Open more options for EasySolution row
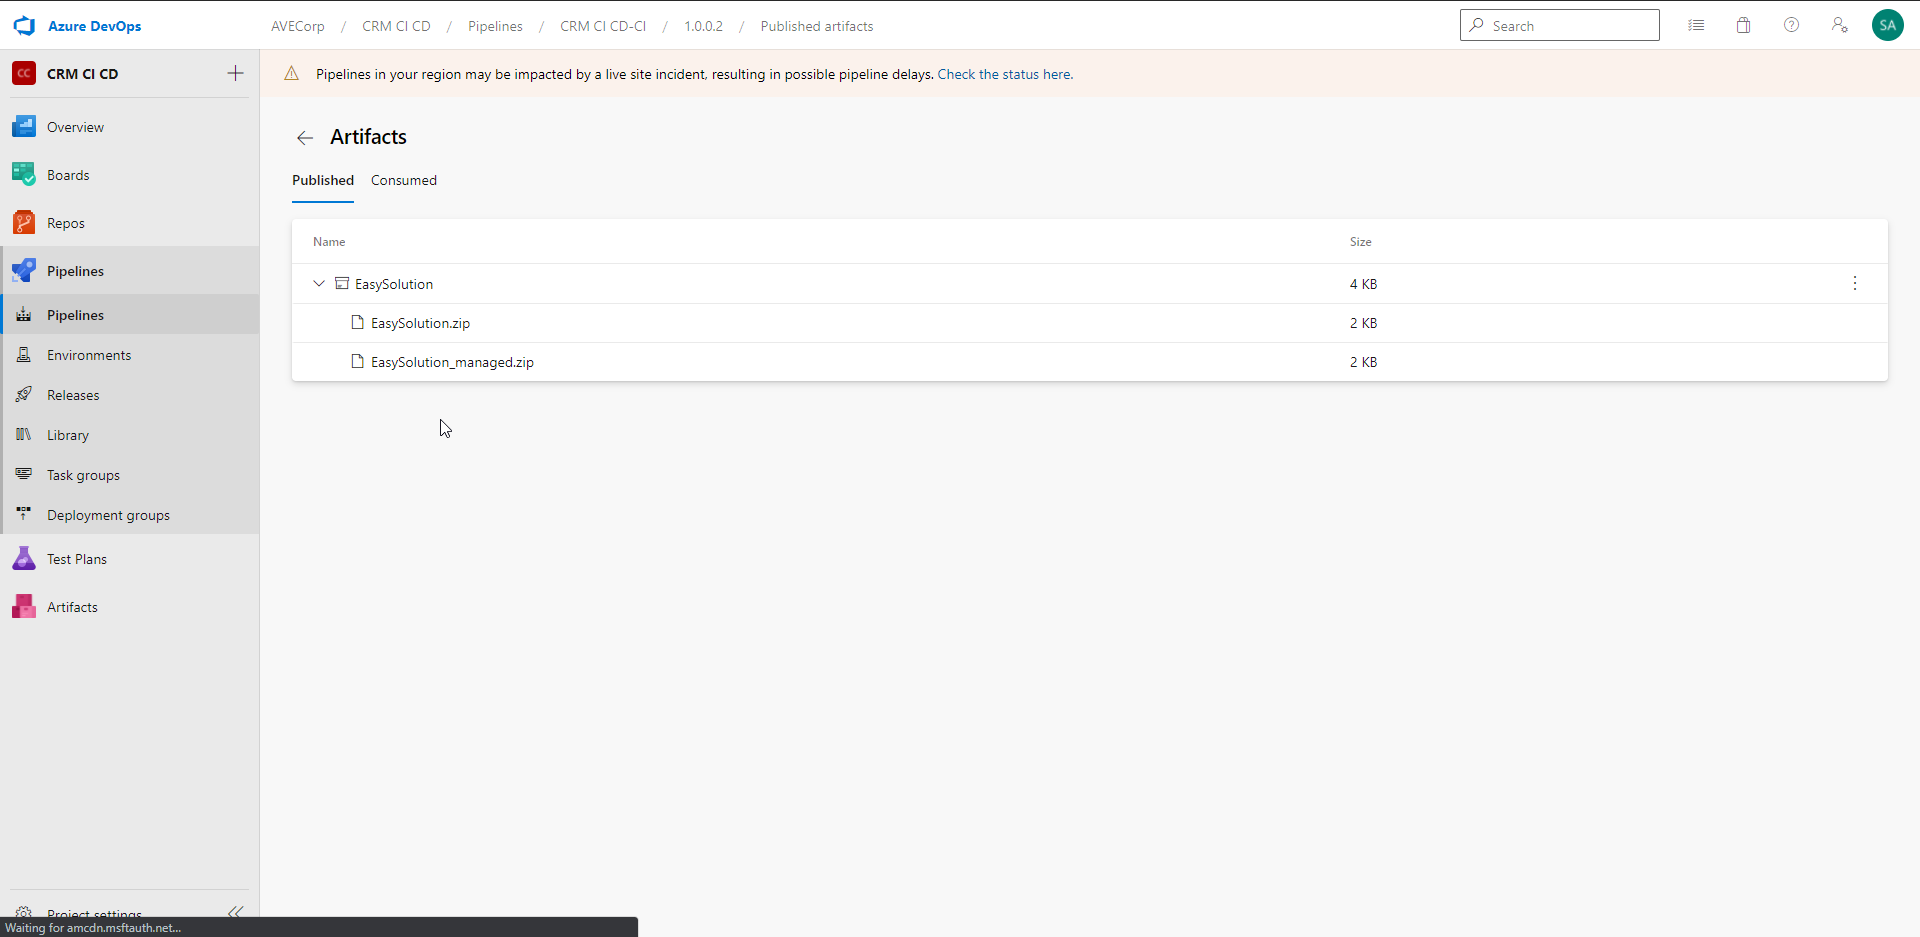This screenshot has width=1920, height=937. click(x=1855, y=284)
